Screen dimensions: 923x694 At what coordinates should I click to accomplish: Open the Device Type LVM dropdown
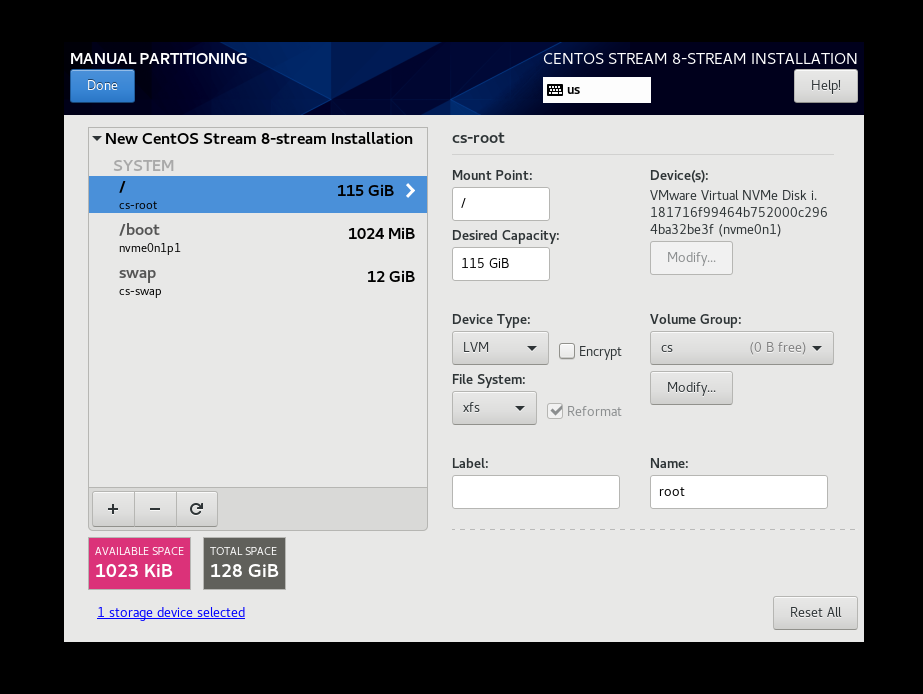click(x=500, y=348)
